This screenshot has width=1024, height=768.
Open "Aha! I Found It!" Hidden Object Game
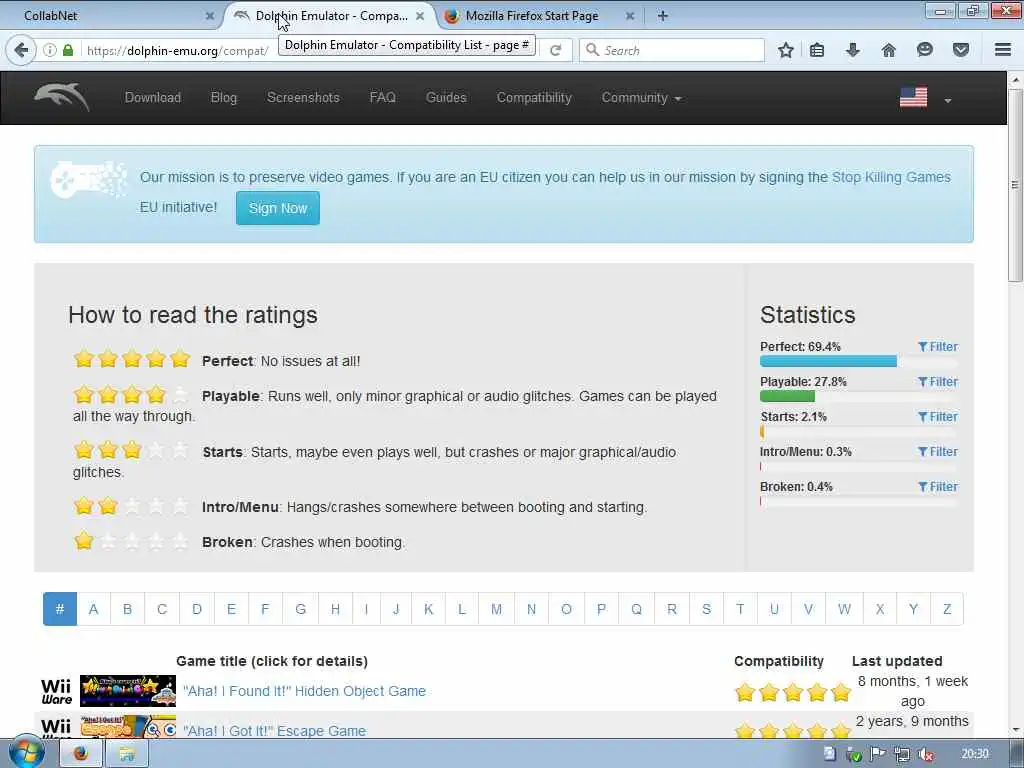coord(304,691)
